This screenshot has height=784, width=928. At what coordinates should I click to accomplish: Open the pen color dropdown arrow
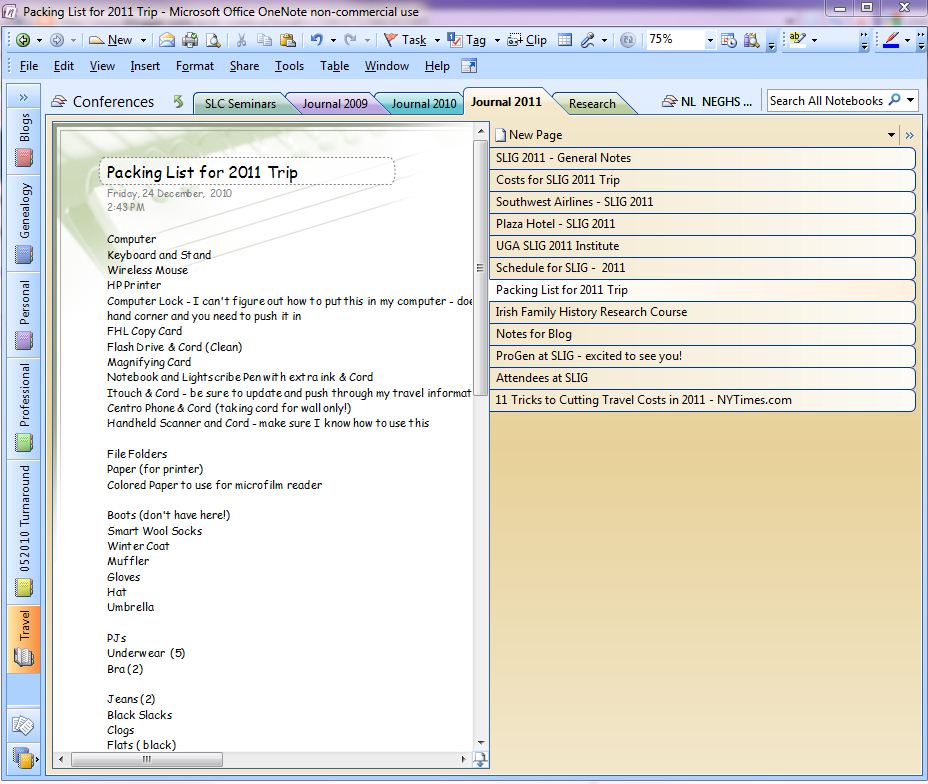coord(906,40)
